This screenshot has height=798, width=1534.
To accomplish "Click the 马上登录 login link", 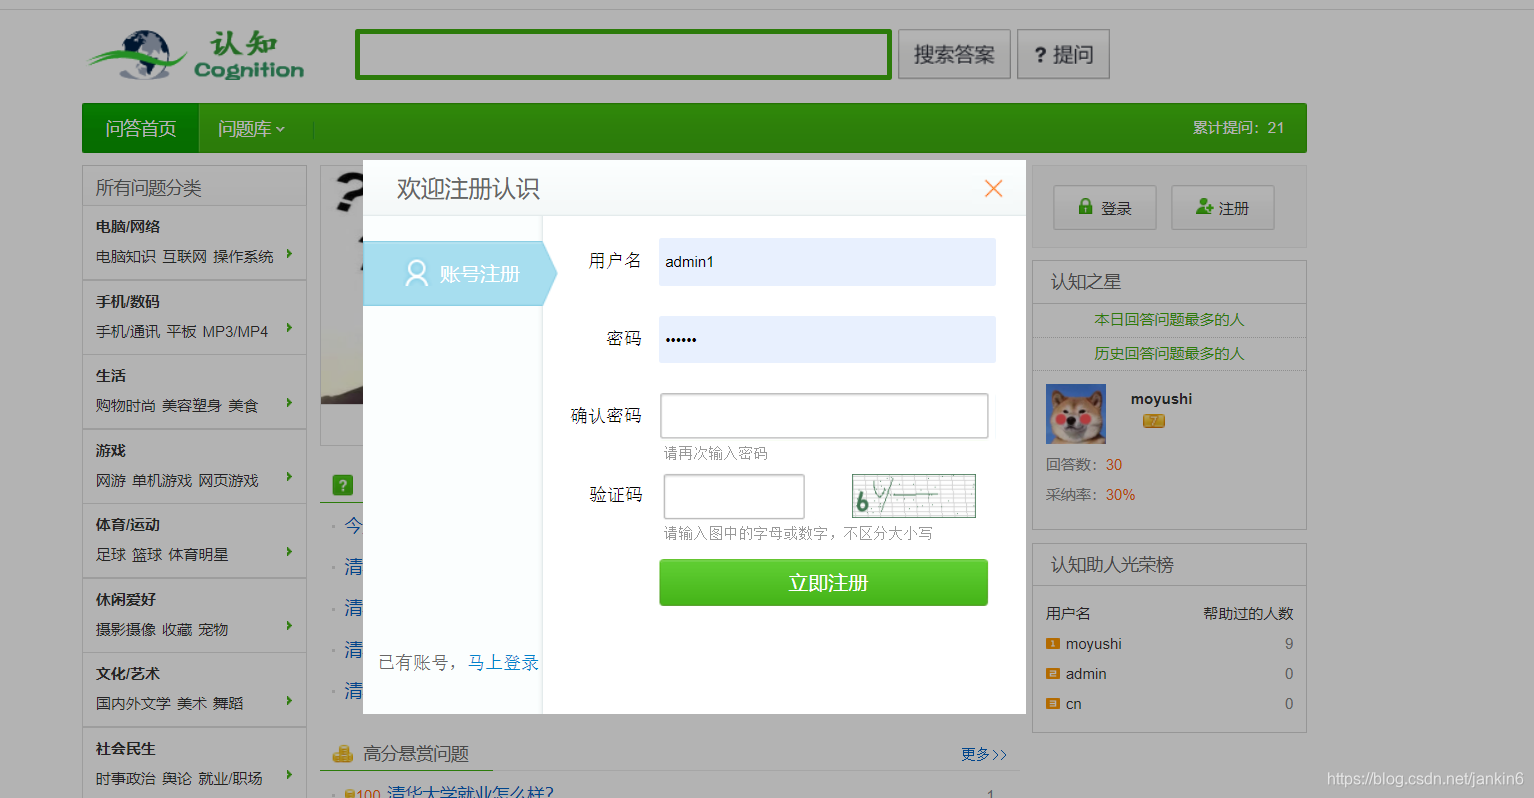I will [x=504, y=661].
